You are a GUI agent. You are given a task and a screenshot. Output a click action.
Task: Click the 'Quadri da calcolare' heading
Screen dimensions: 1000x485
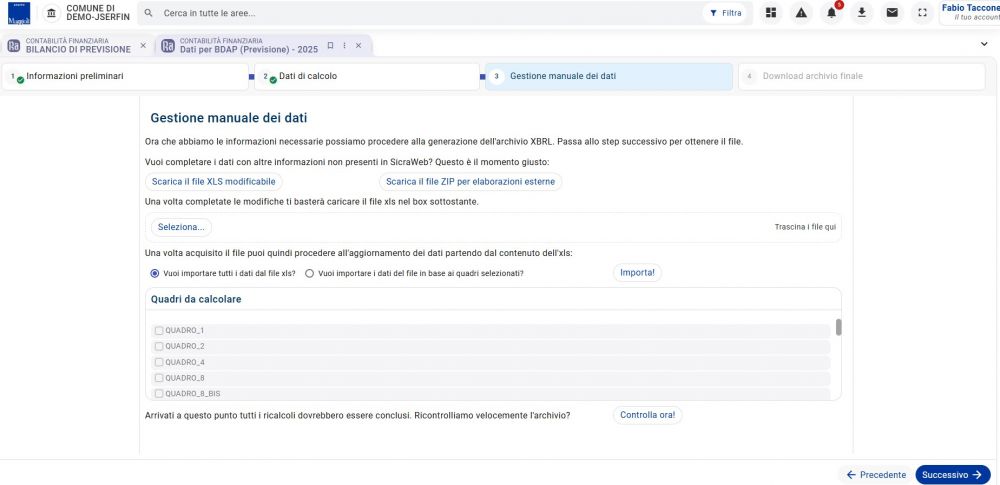(x=196, y=299)
